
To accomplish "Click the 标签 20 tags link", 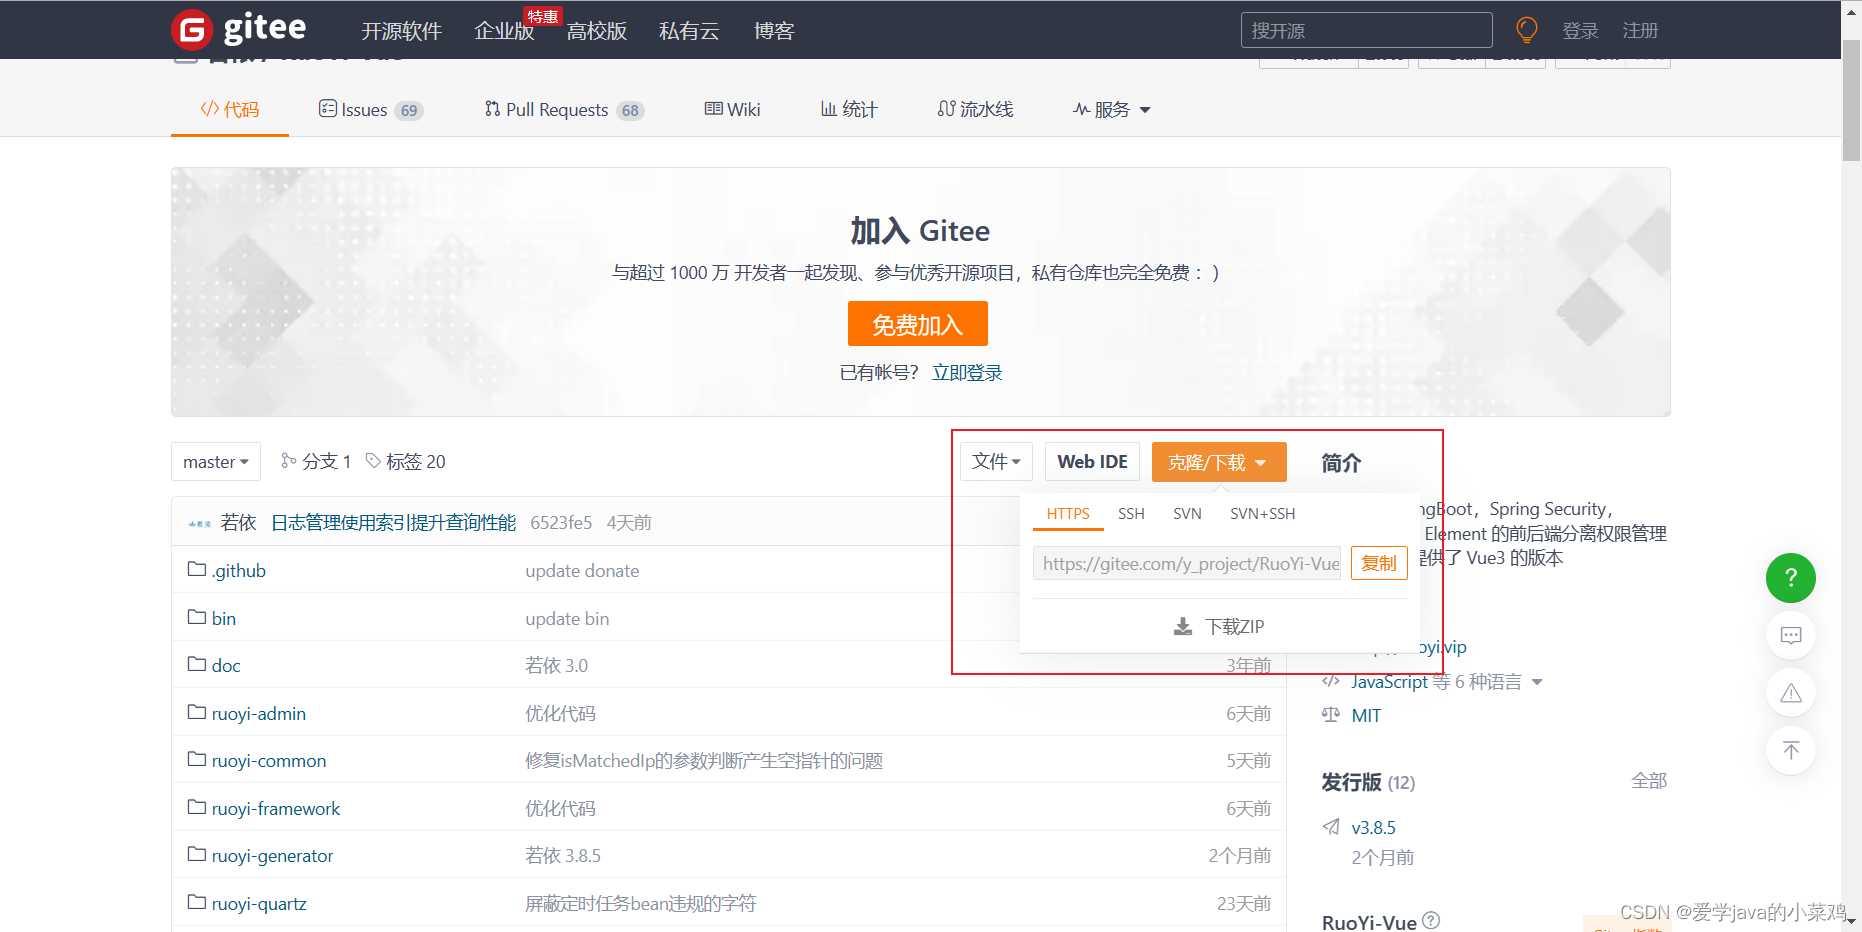I will (x=405, y=461).
